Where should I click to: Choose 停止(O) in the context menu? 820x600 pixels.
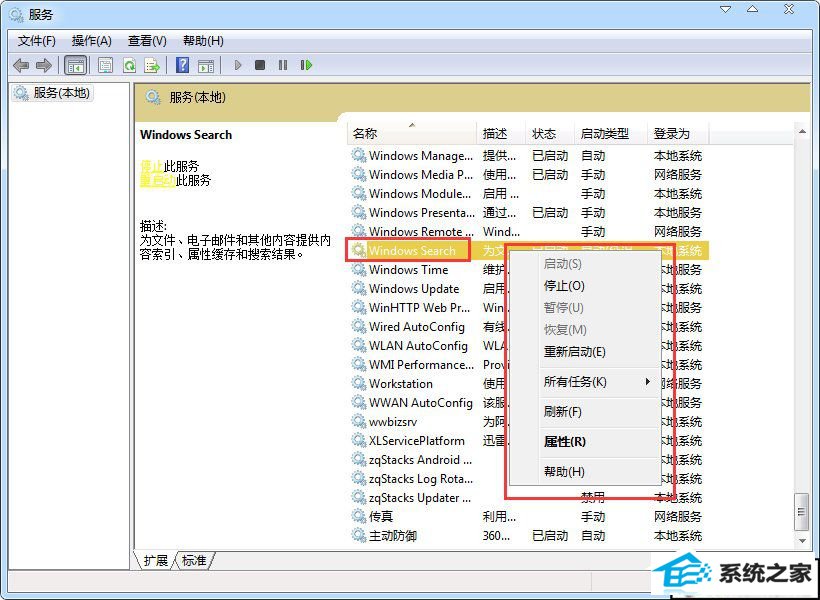click(584, 286)
